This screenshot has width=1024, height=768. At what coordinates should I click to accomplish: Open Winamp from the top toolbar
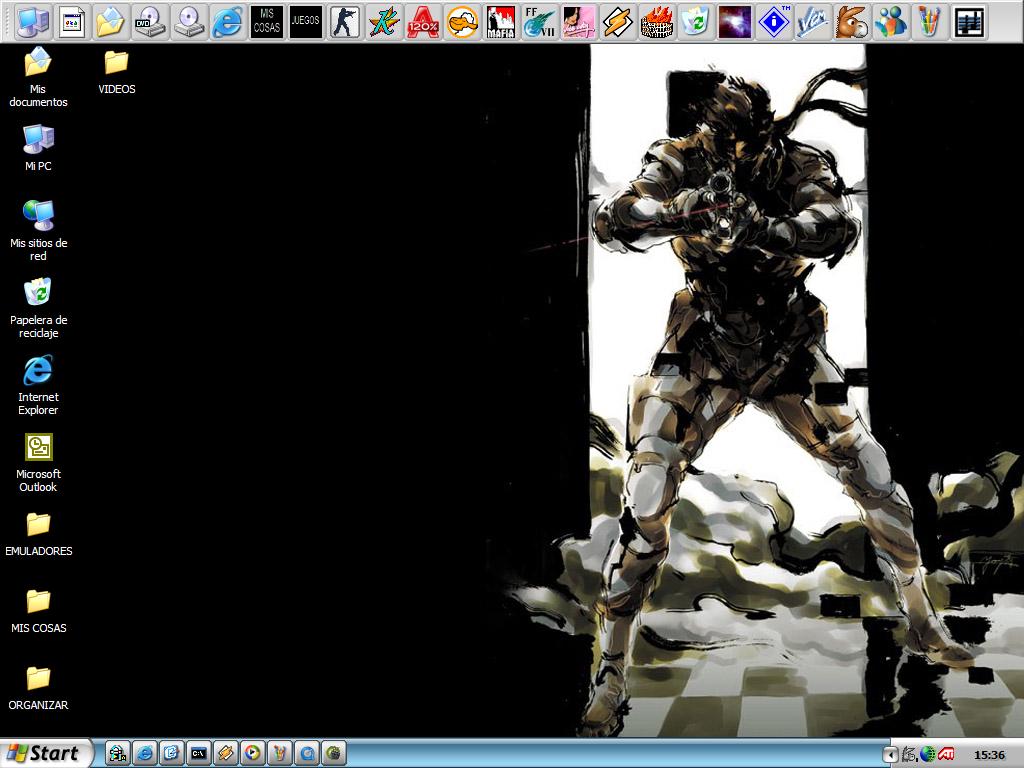617,21
